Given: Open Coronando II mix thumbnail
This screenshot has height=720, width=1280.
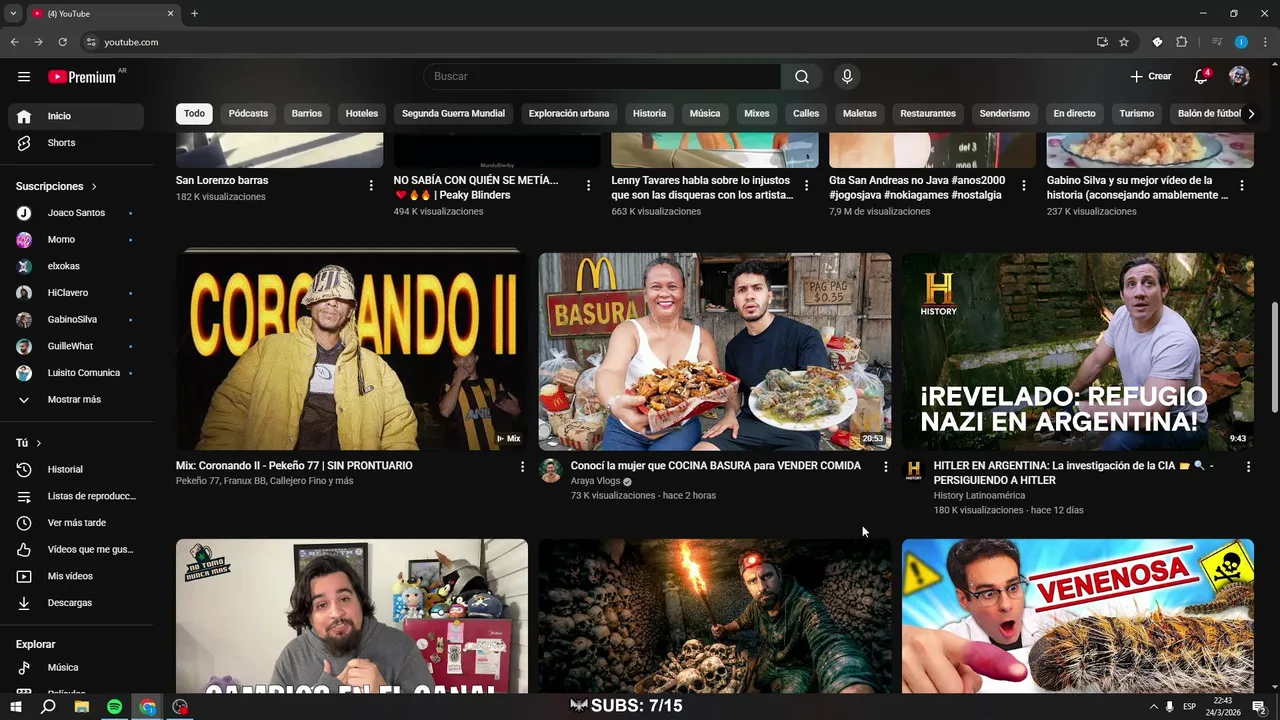Looking at the screenshot, I should [x=352, y=351].
